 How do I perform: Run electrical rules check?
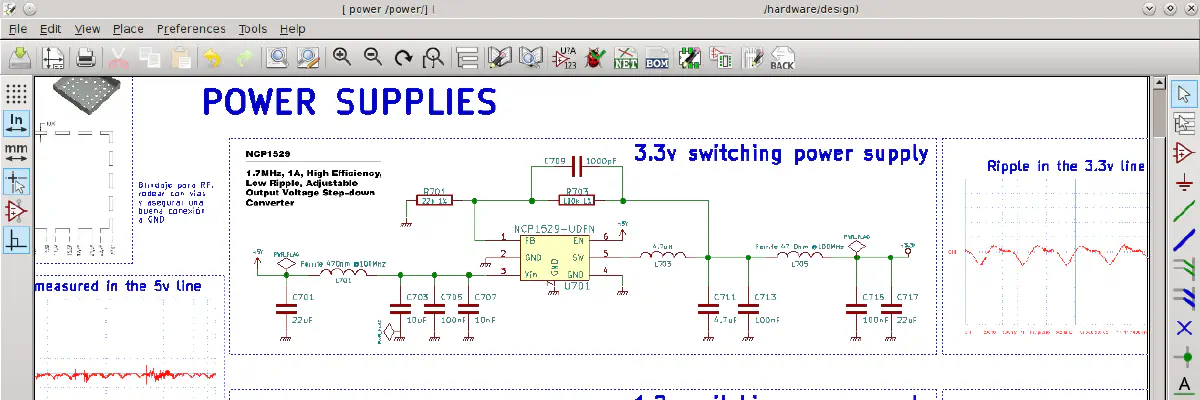click(596, 58)
